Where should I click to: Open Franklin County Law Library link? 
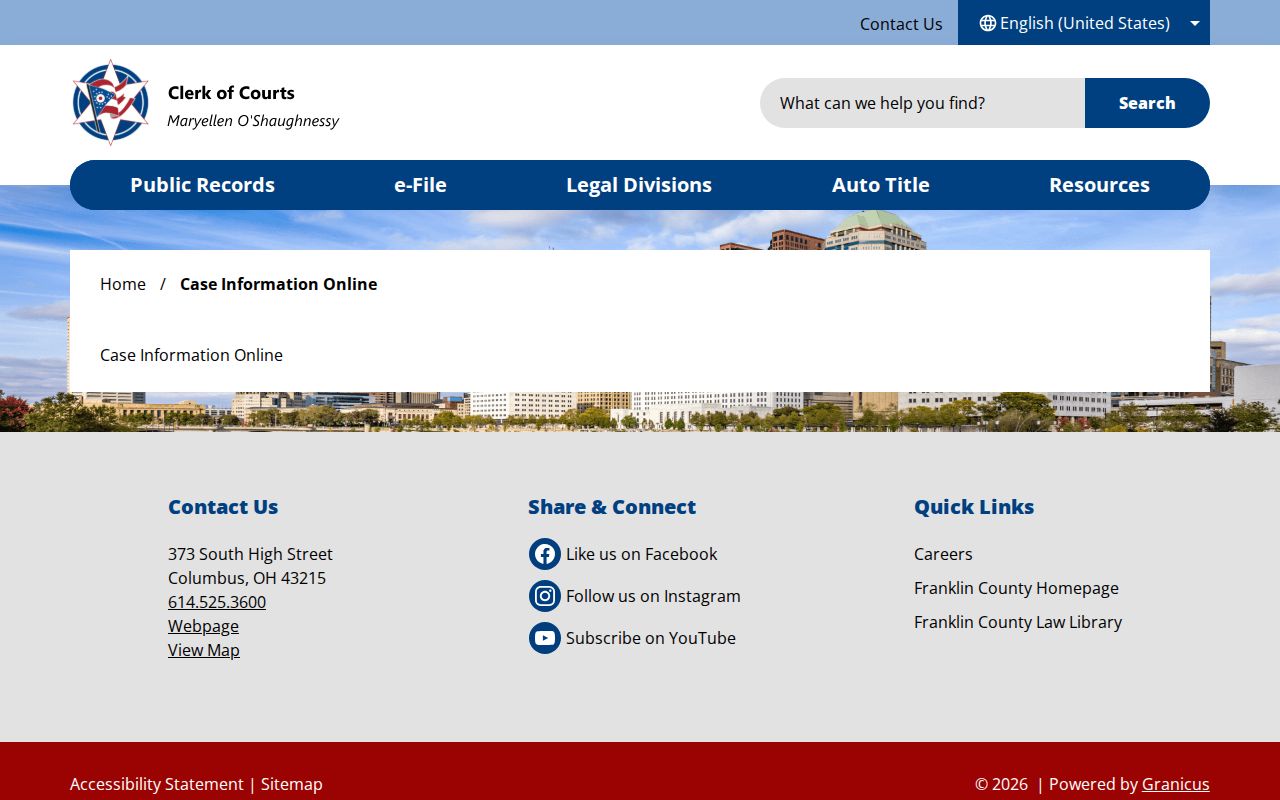point(1018,622)
